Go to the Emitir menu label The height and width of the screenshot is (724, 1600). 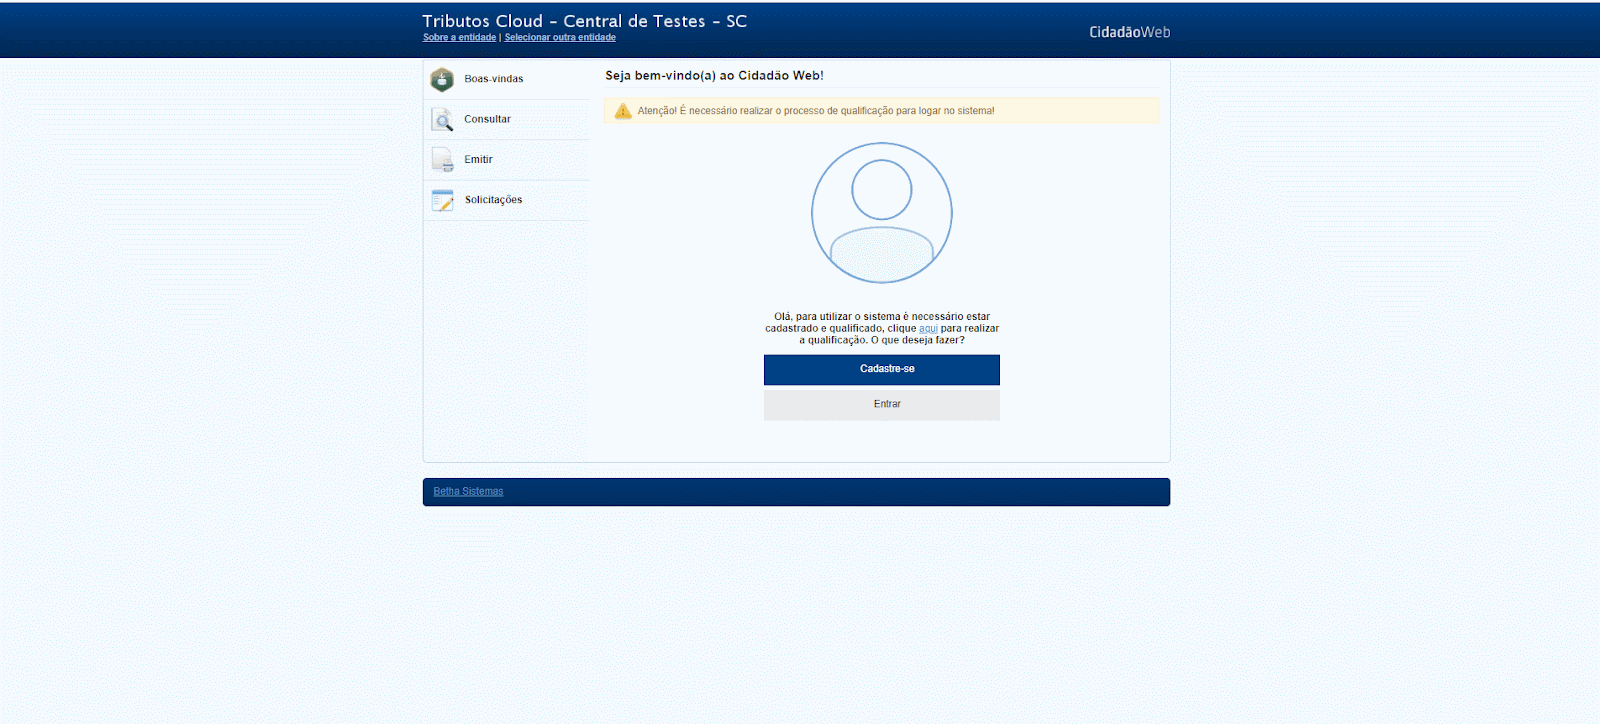(x=478, y=160)
